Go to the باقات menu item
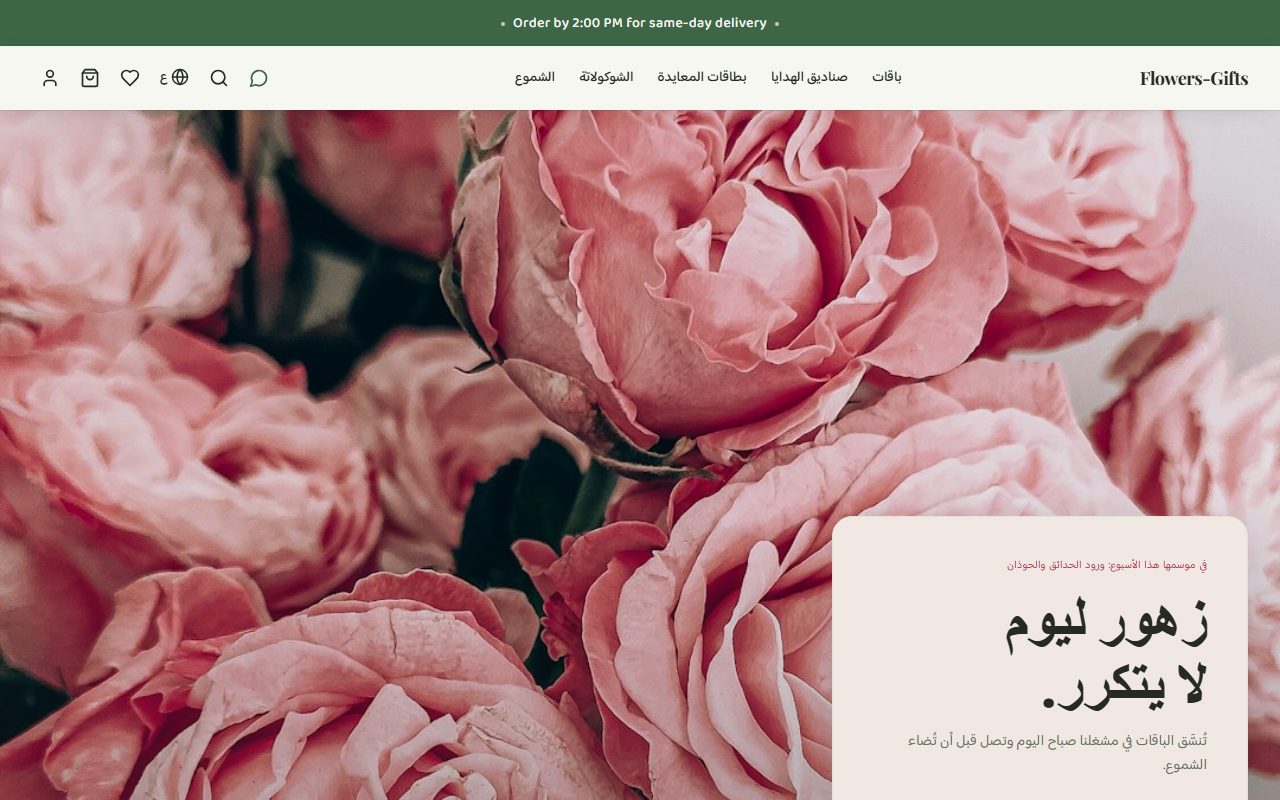The width and height of the screenshot is (1280, 800). coord(886,77)
